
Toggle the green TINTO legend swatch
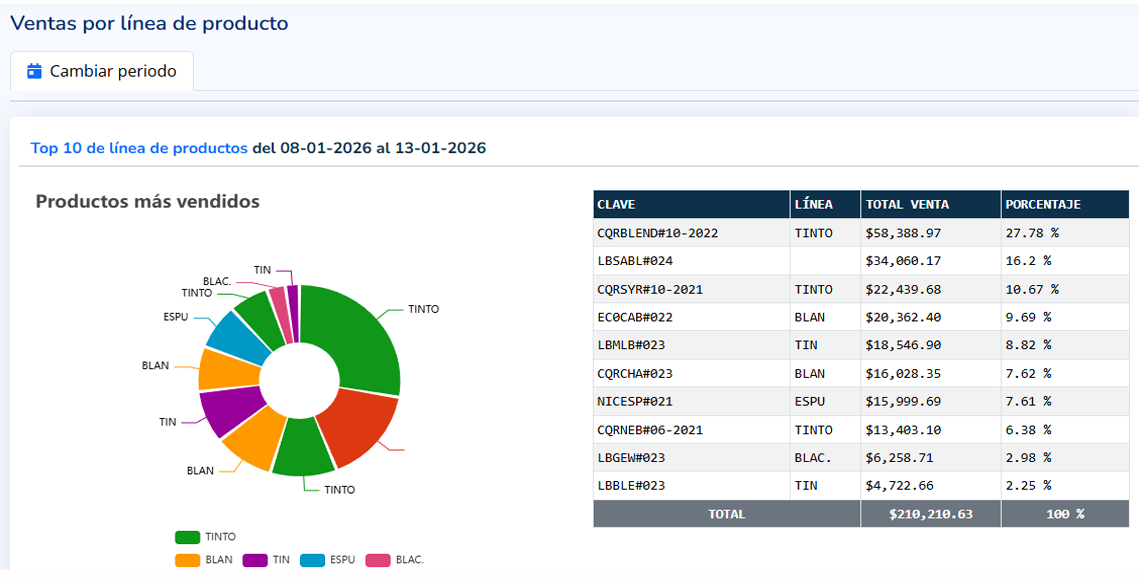pyautogui.click(x=187, y=537)
